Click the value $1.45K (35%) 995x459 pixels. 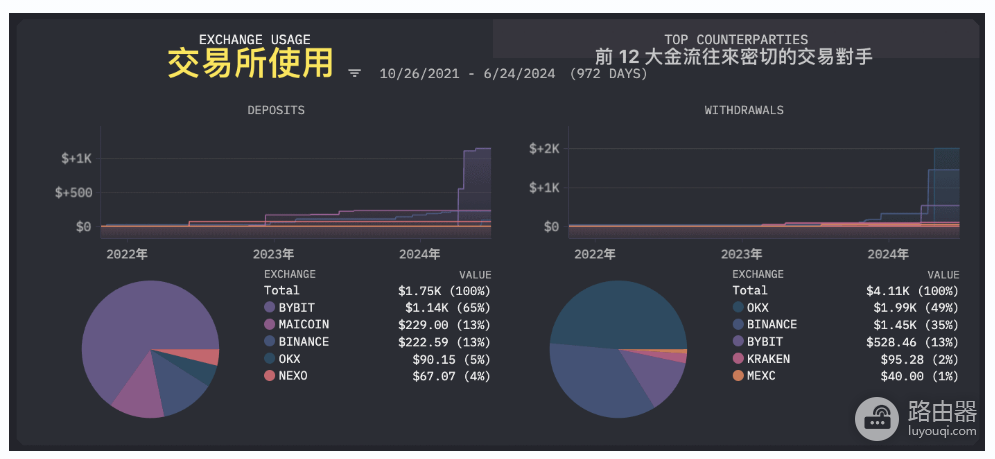[916, 325]
